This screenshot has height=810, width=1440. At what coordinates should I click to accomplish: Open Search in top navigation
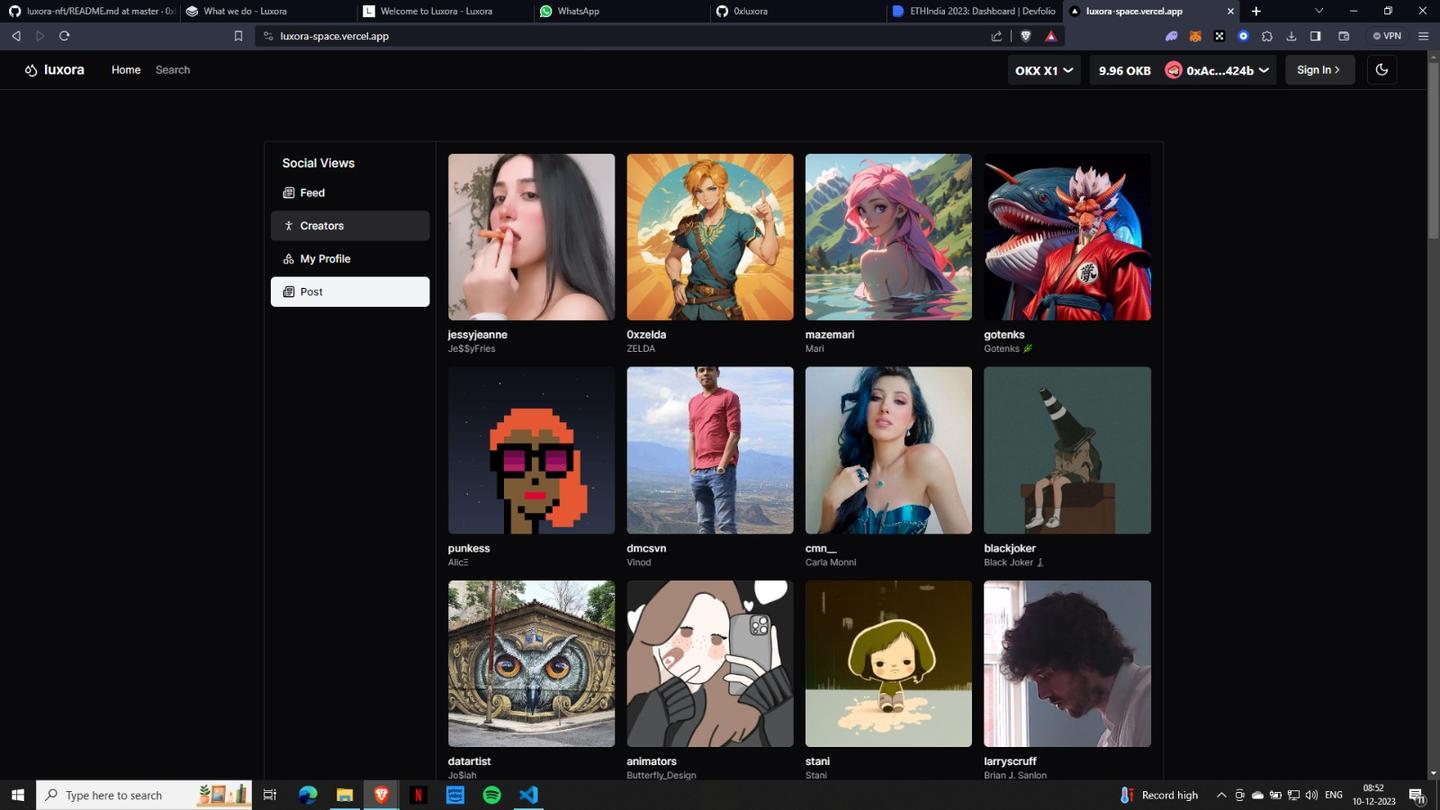click(173, 70)
